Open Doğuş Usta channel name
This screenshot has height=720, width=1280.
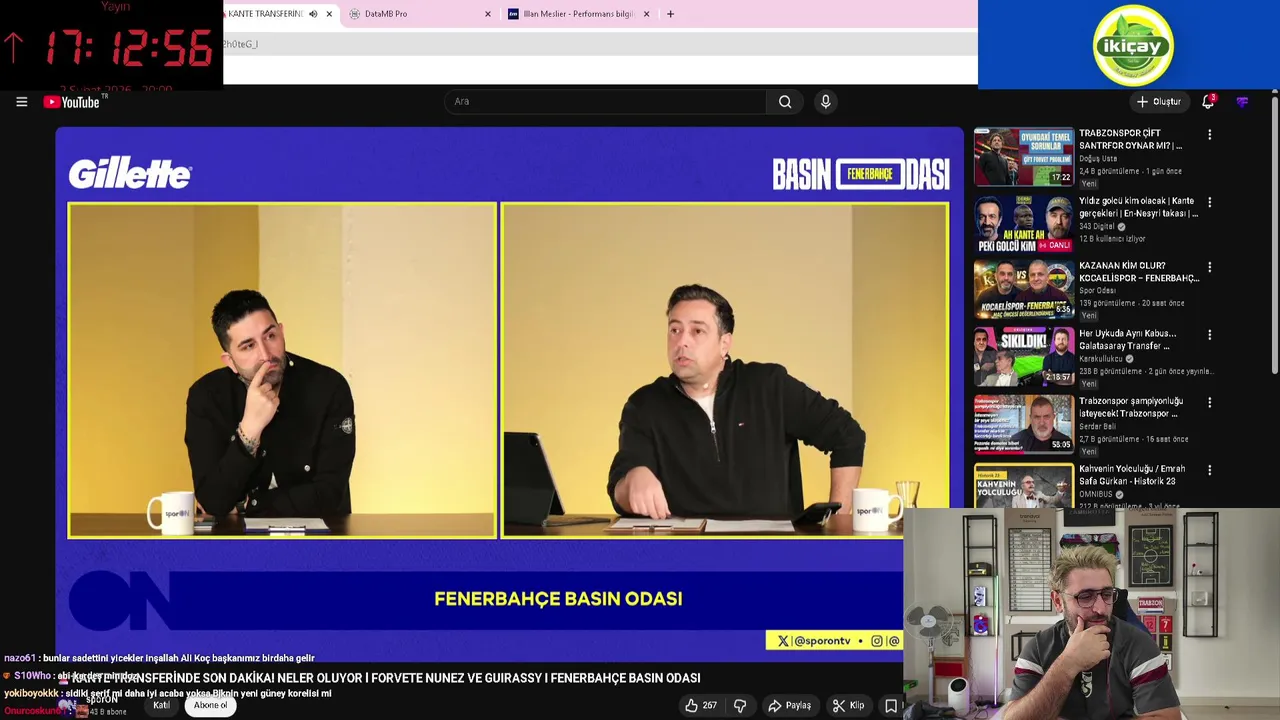click(x=1098, y=159)
